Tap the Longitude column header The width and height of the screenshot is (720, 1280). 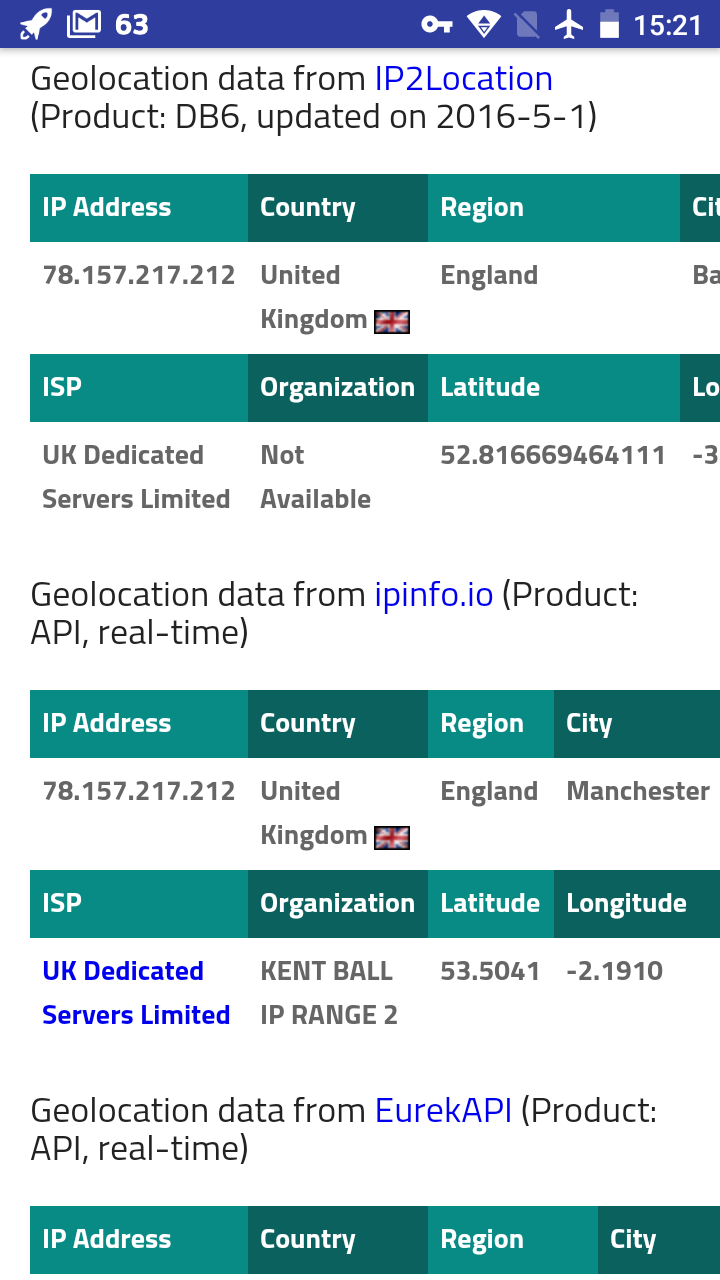point(627,904)
